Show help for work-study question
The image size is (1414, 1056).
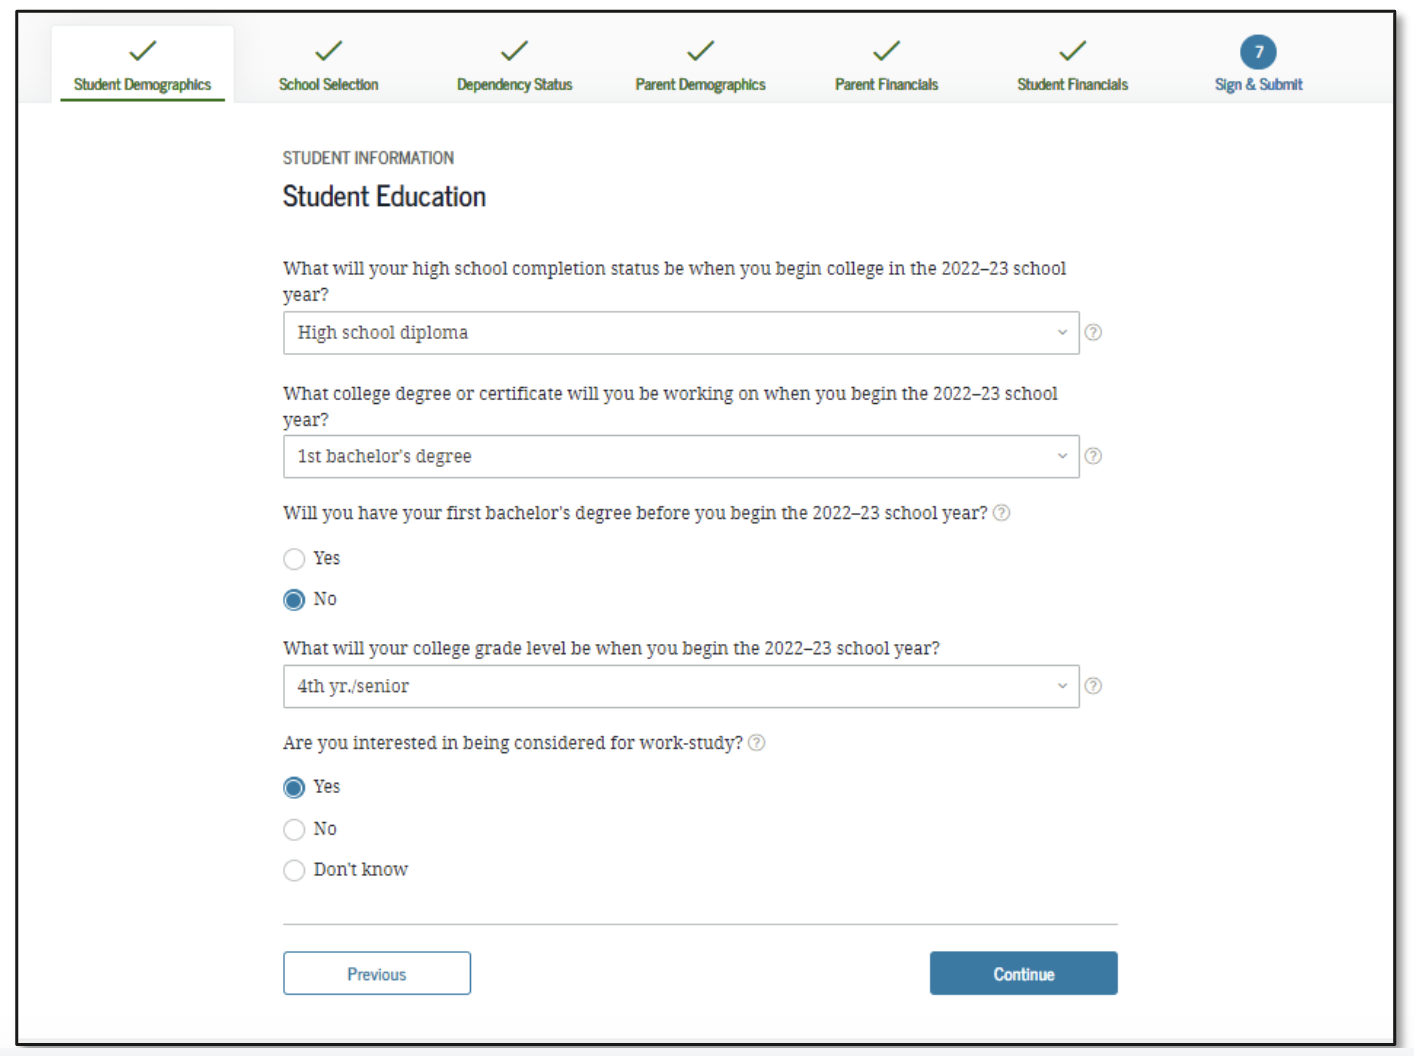(x=757, y=743)
